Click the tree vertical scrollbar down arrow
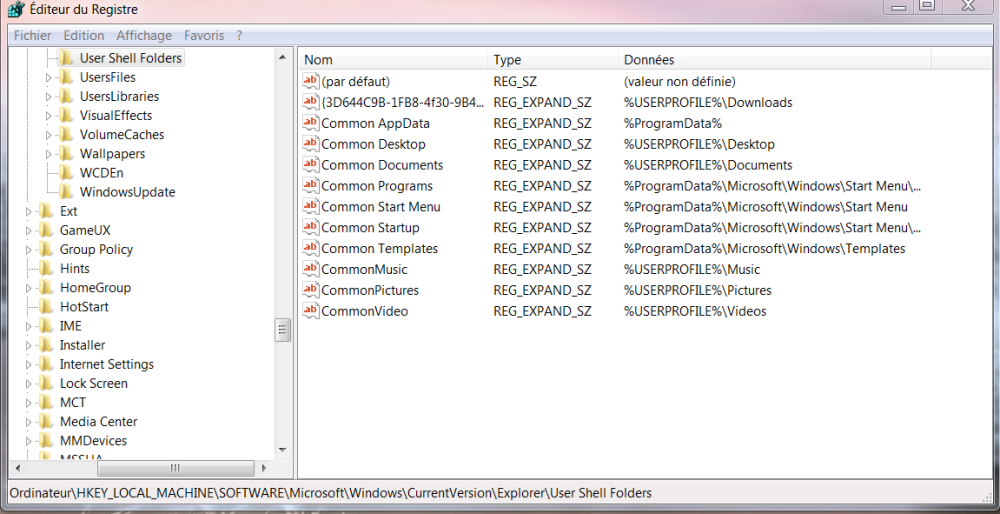The height and width of the screenshot is (514, 1000). [x=283, y=450]
